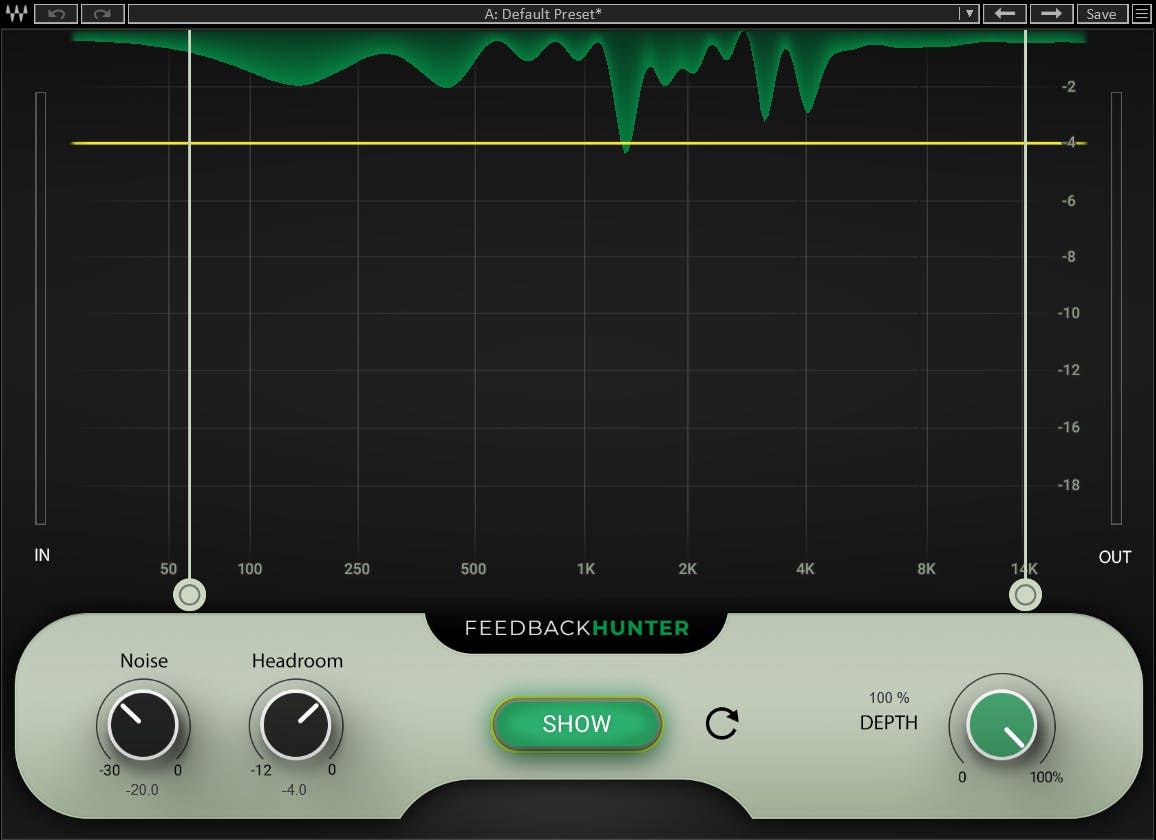
Task: Click the 100 % depth value readout
Action: 889,698
